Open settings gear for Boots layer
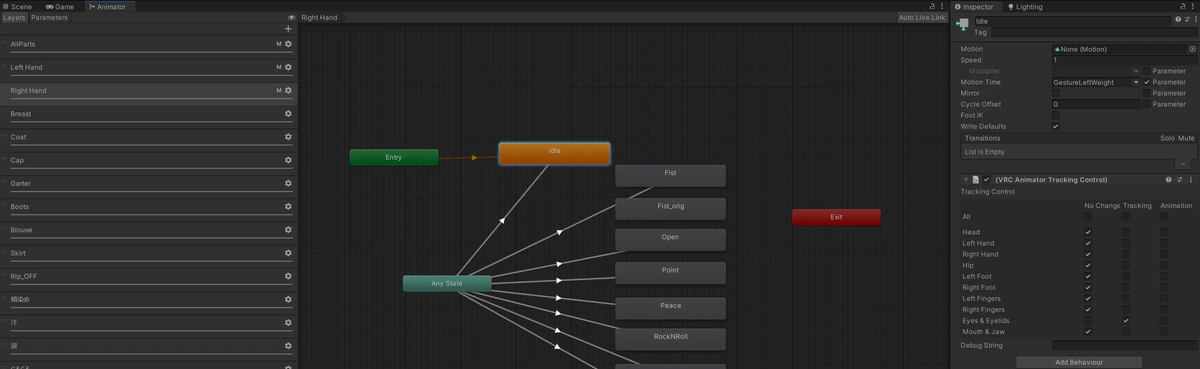The height and width of the screenshot is (369, 1200). [x=289, y=207]
